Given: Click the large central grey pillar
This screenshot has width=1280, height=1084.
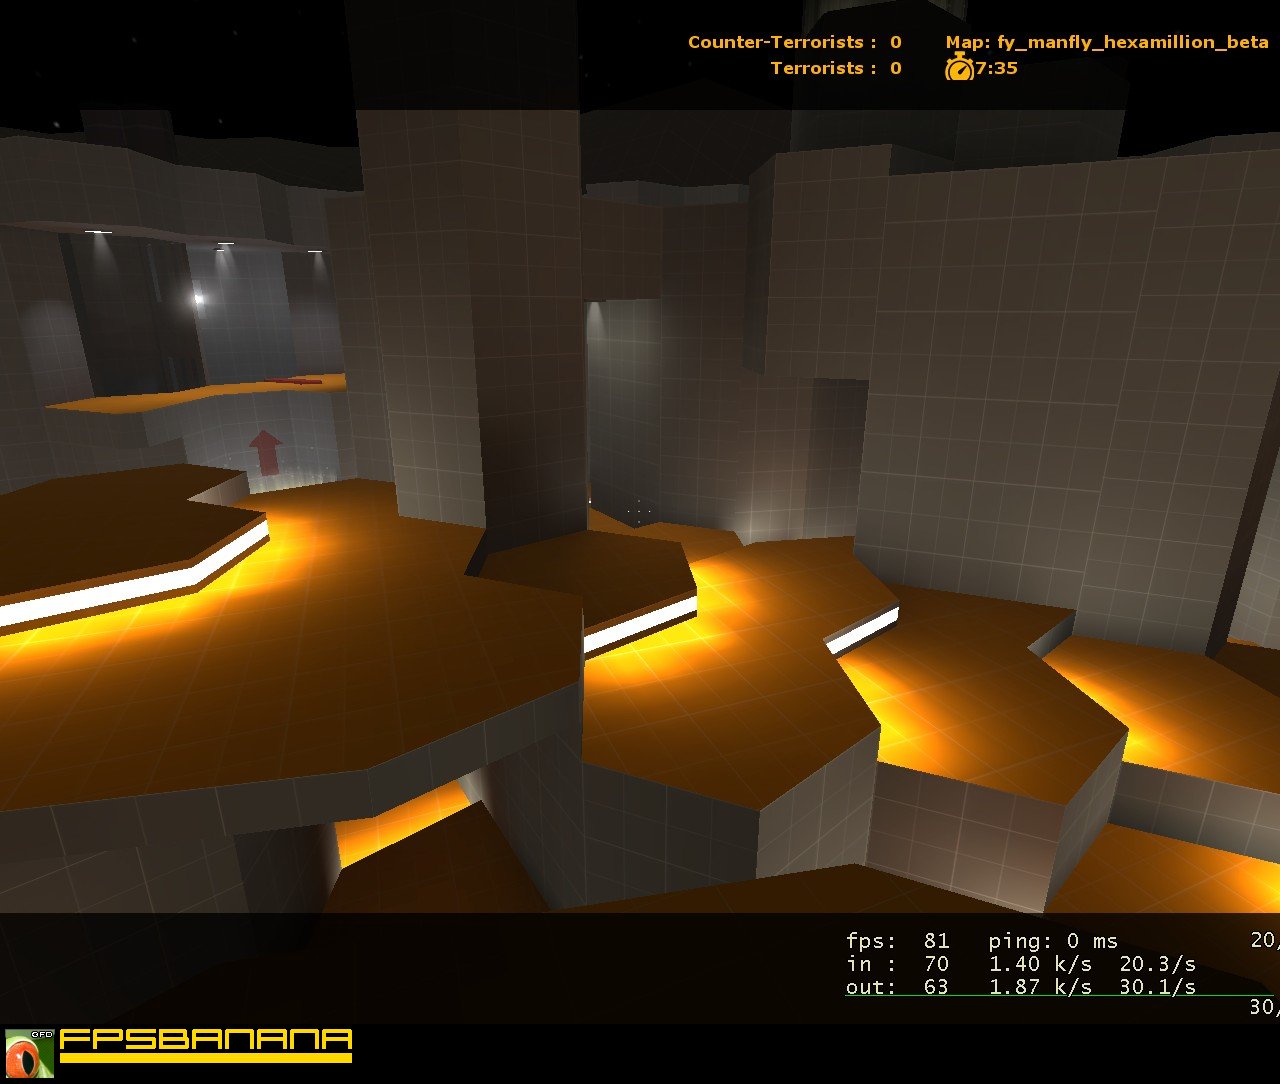Looking at the screenshot, I should 470,320.
